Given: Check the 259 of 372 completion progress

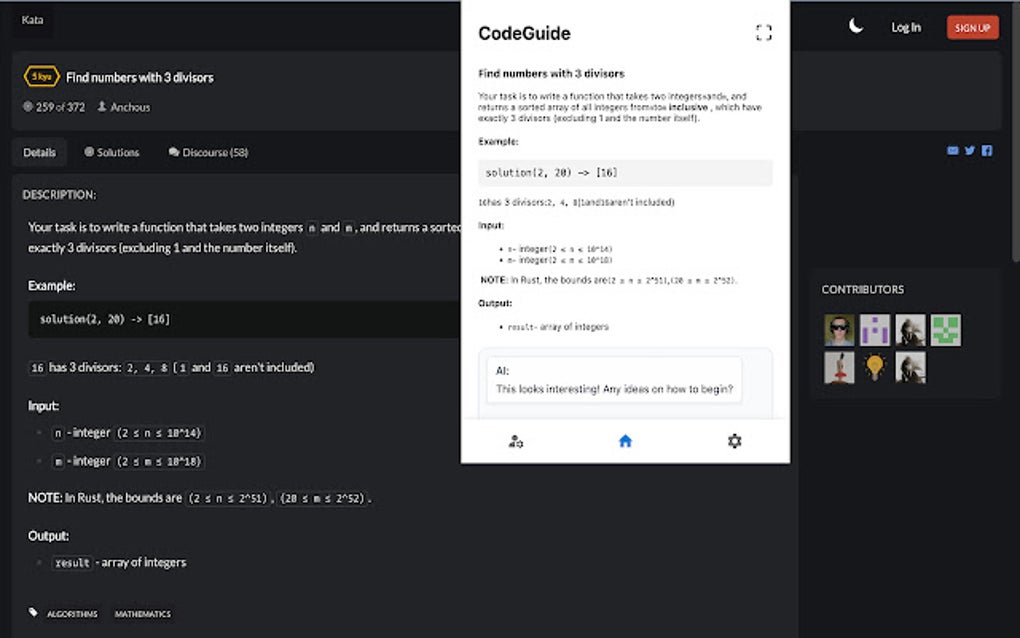Looking at the screenshot, I should point(54,107).
